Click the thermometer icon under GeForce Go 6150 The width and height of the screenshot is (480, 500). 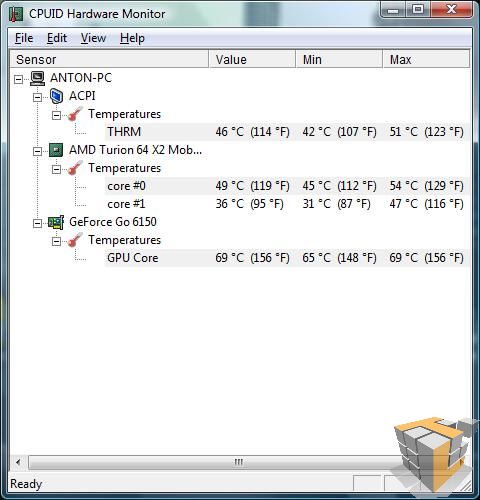75,240
